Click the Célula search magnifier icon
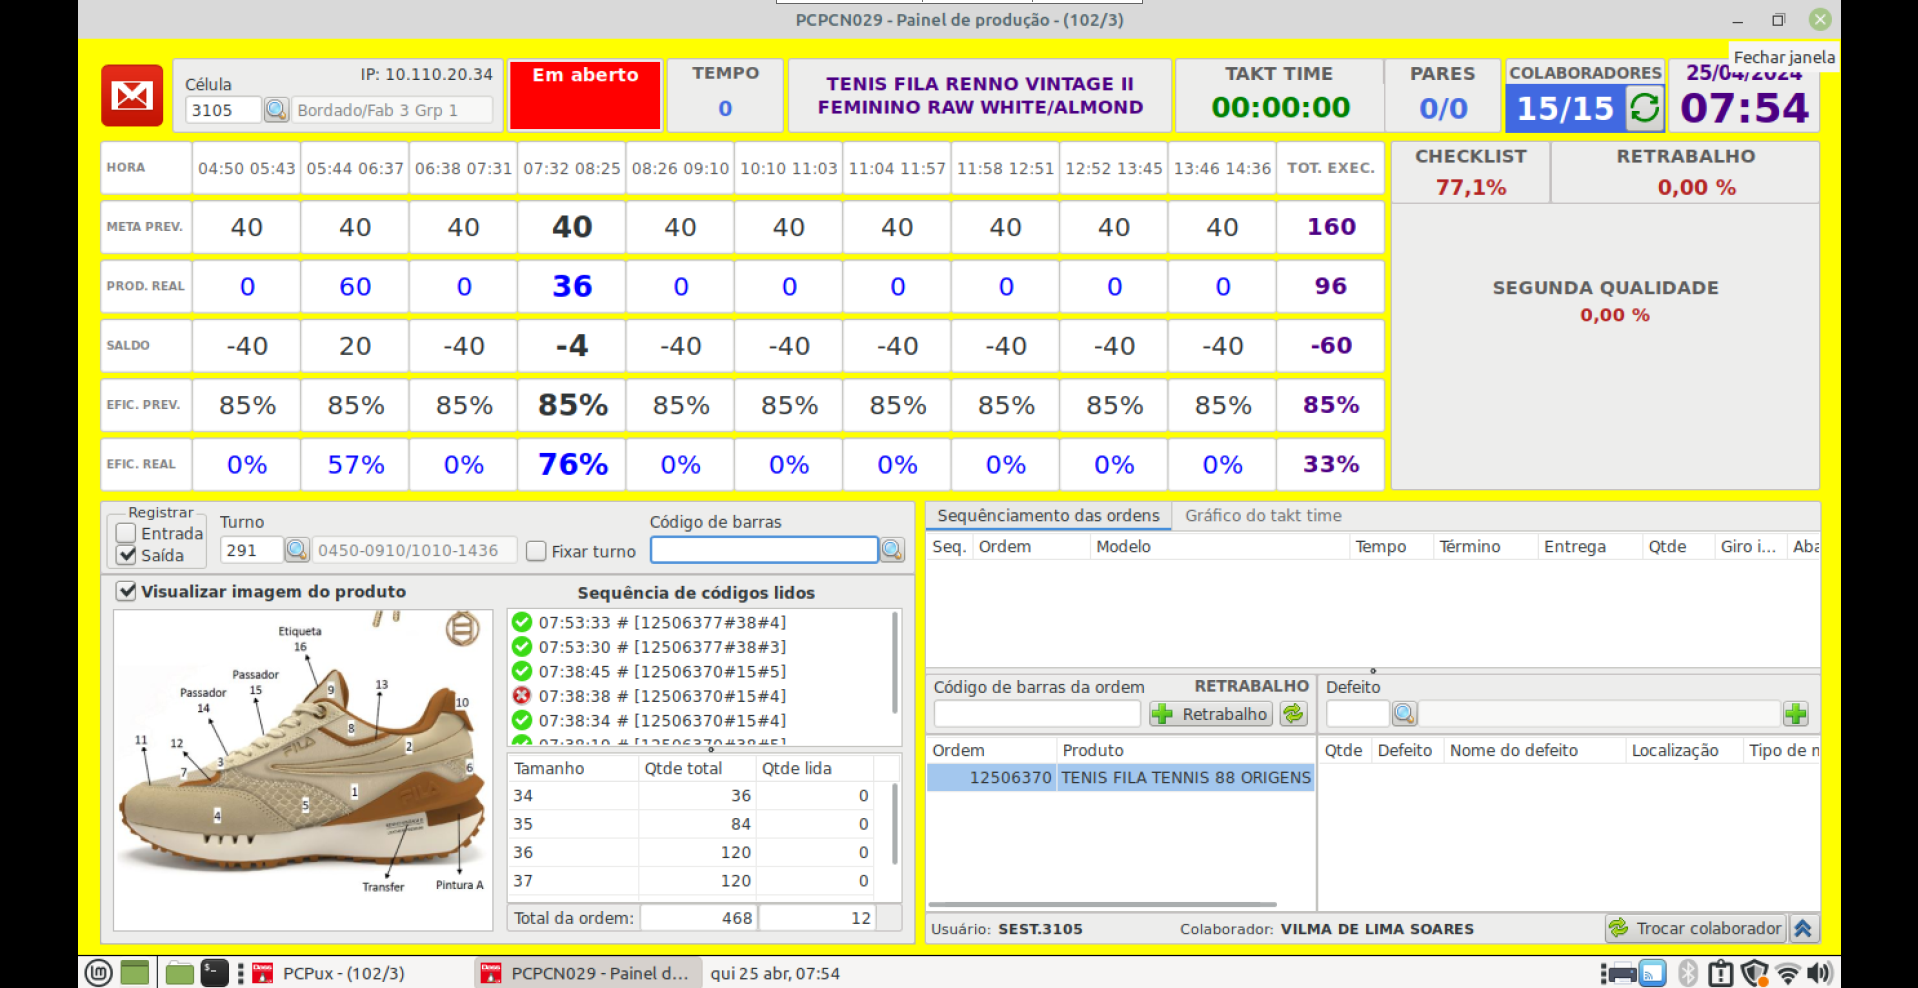This screenshot has height=988, width=1918. pyautogui.click(x=276, y=110)
